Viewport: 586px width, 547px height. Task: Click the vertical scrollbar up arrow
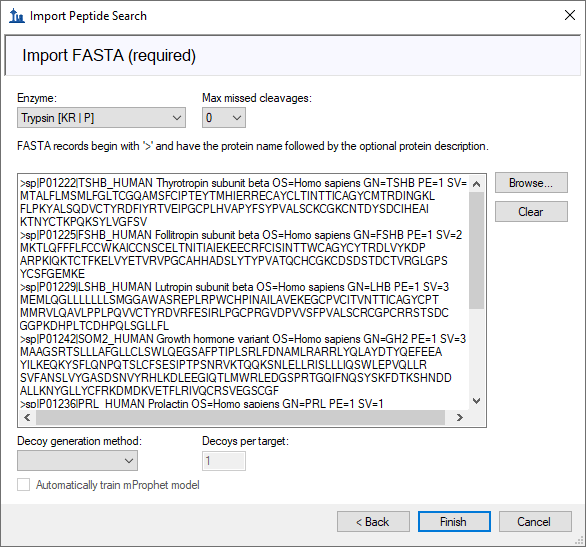pos(476,184)
